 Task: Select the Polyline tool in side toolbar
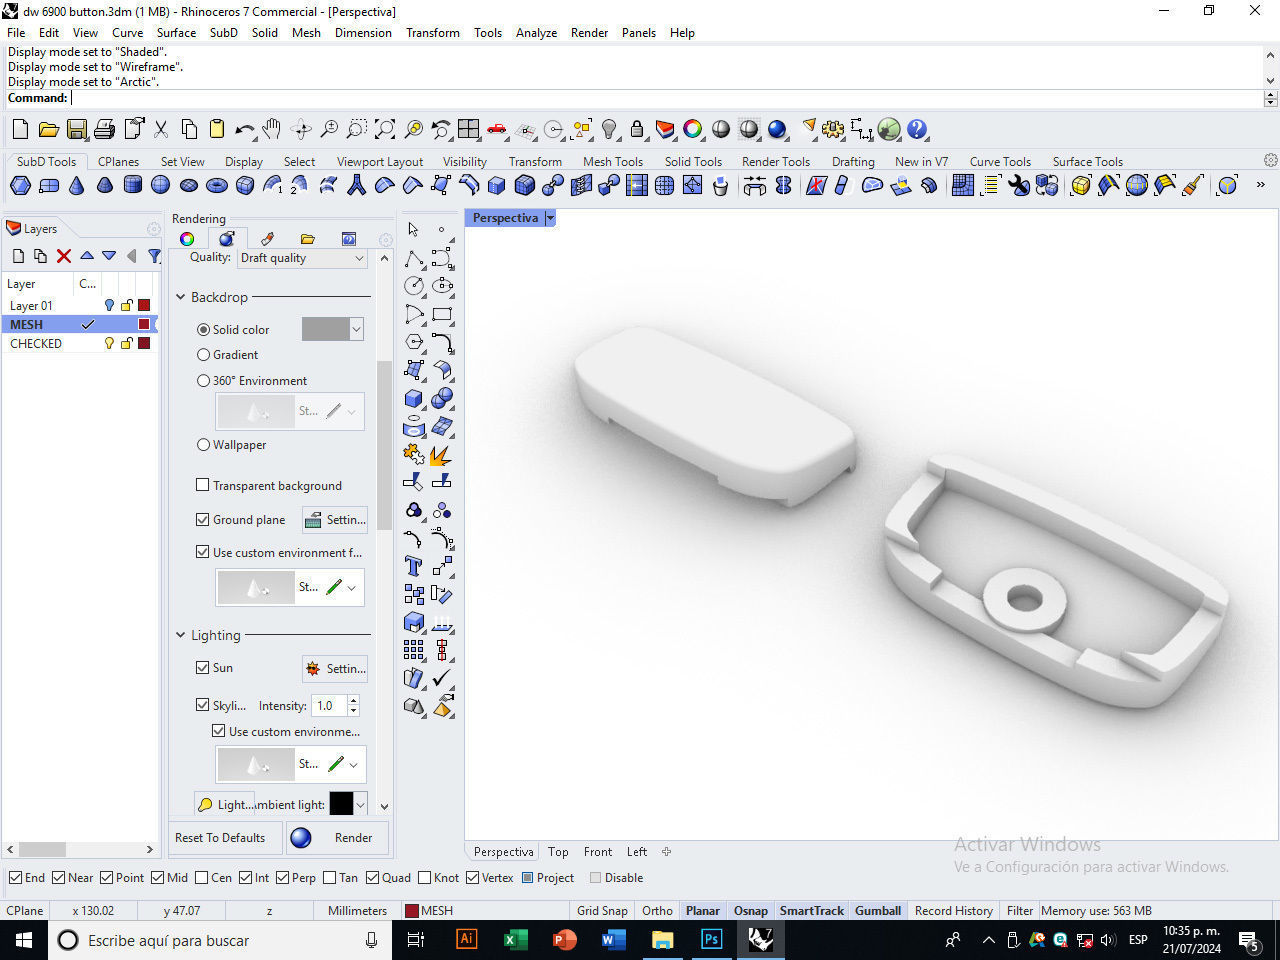[414, 260]
